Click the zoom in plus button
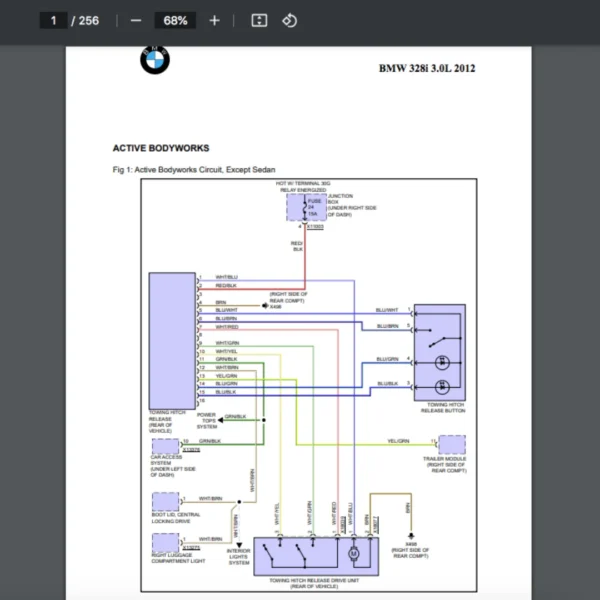 (x=214, y=20)
